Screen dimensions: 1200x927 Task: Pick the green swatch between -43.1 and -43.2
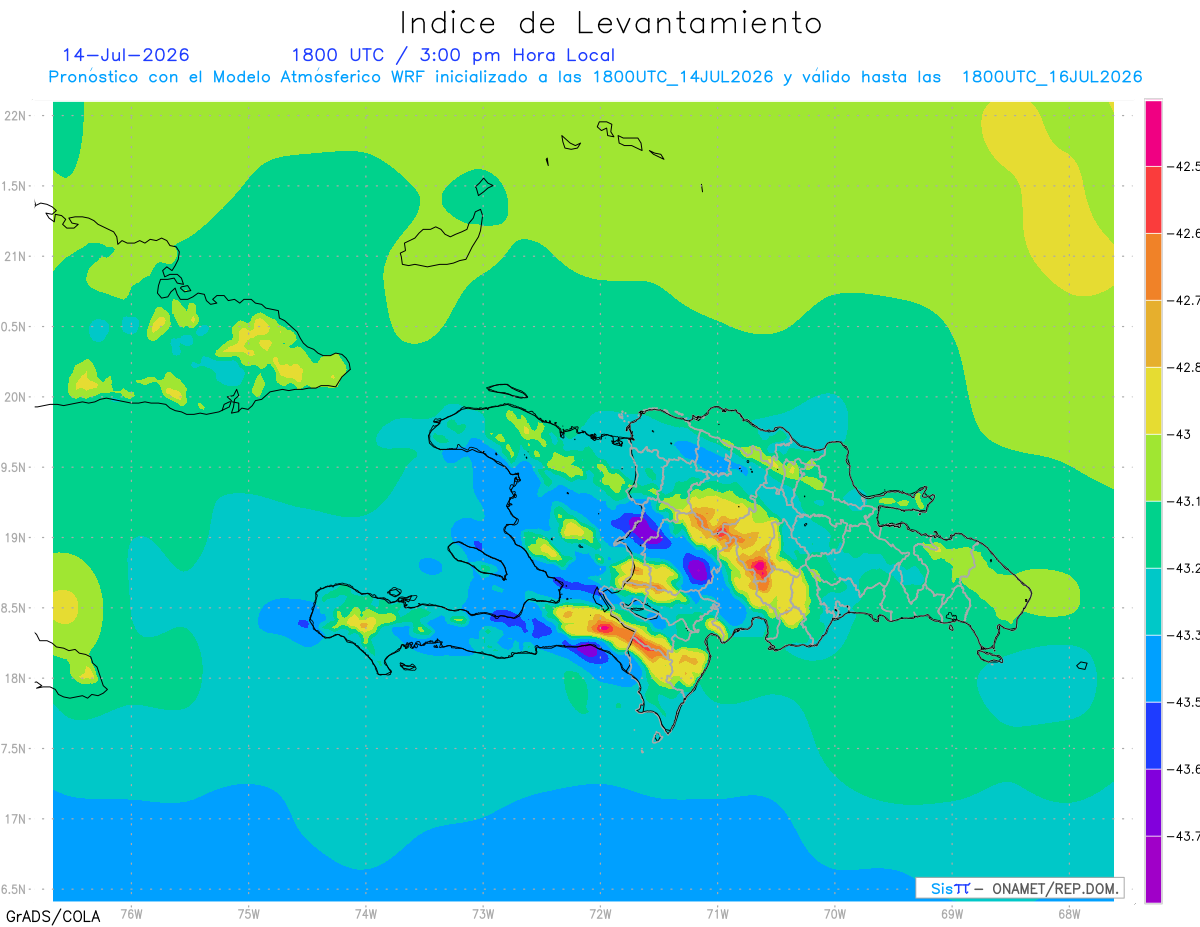(x=1153, y=534)
